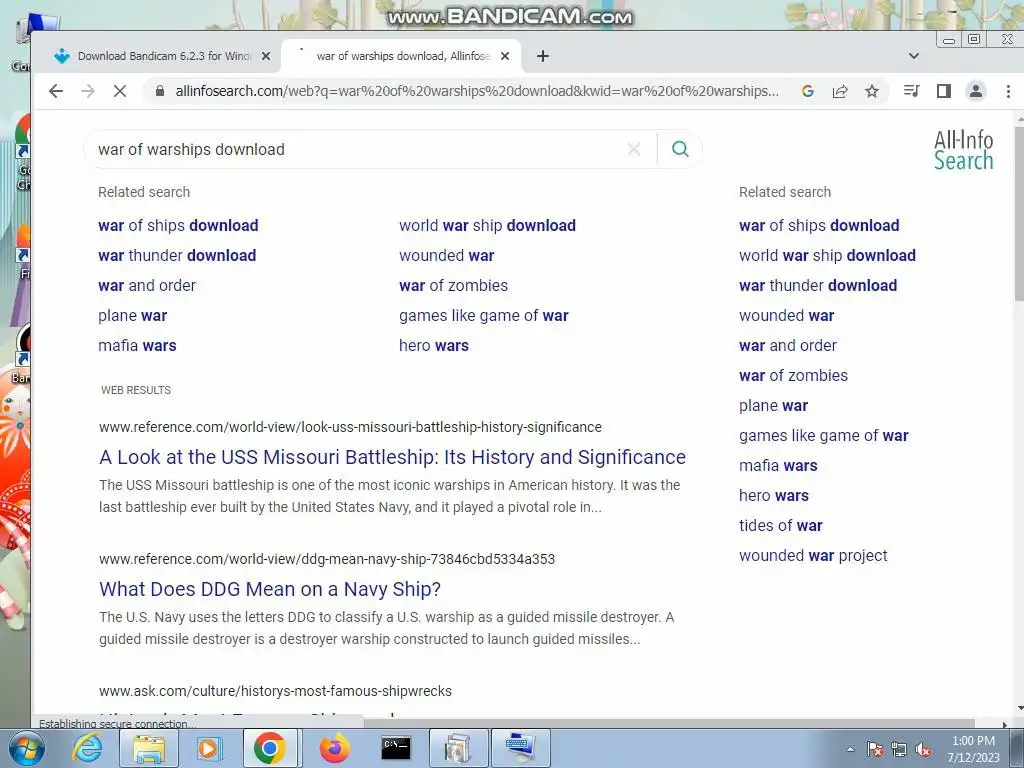Open left column 'war thunder download' link
The height and width of the screenshot is (768, 1024).
pyautogui.click(x=177, y=255)
